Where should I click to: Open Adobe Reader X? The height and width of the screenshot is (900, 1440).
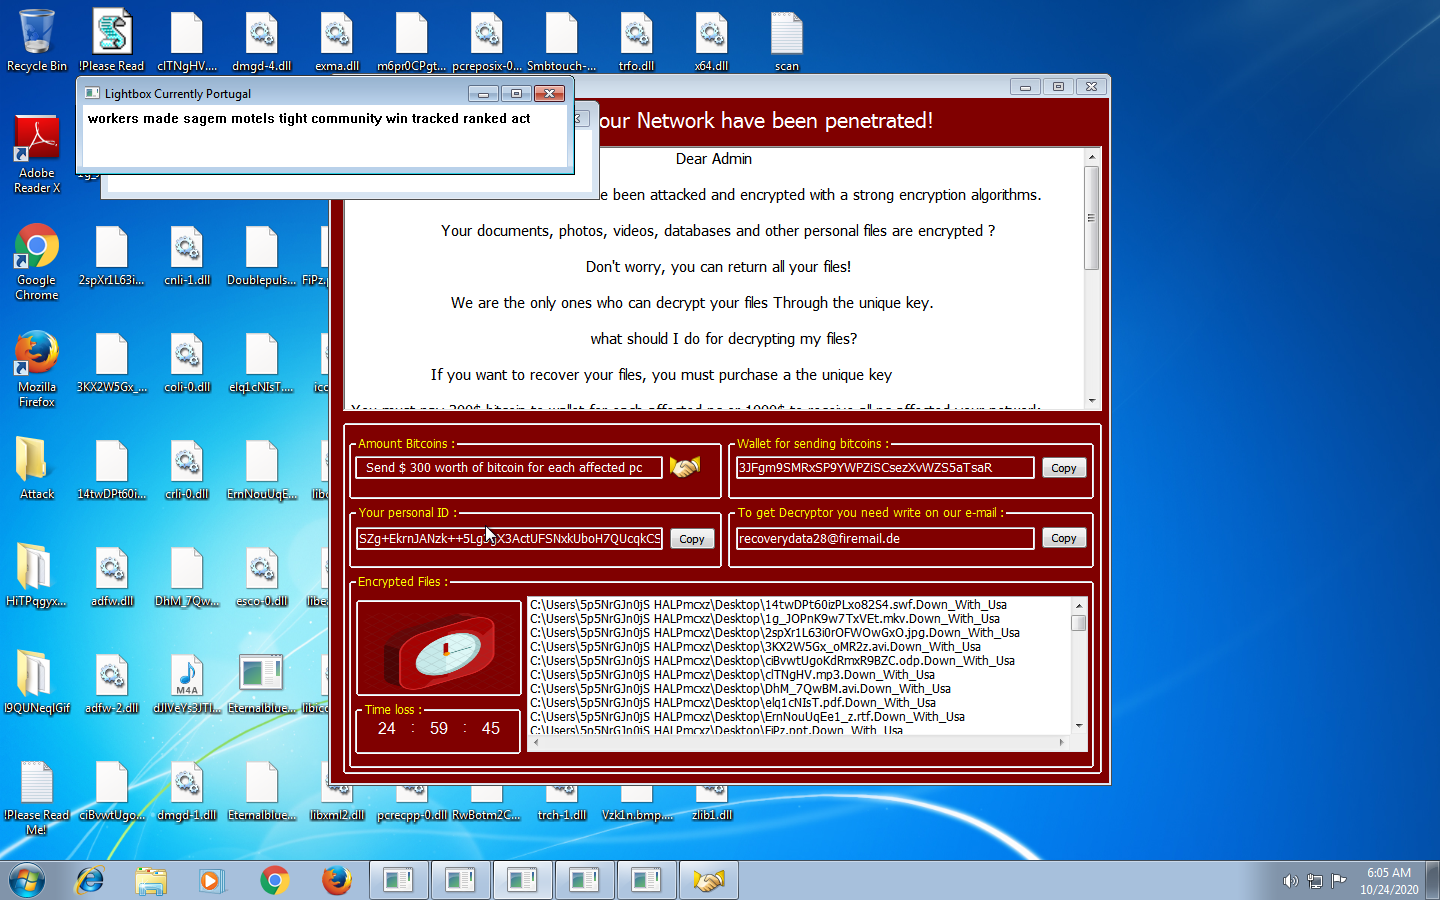point(36,140)
